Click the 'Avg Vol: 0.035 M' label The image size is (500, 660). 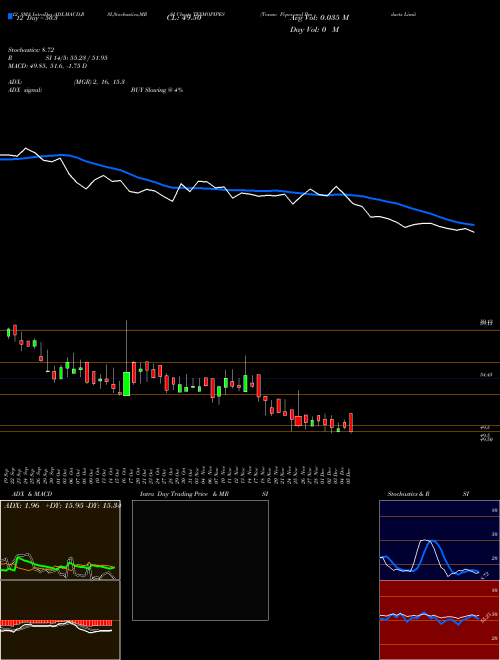[319, 18]
